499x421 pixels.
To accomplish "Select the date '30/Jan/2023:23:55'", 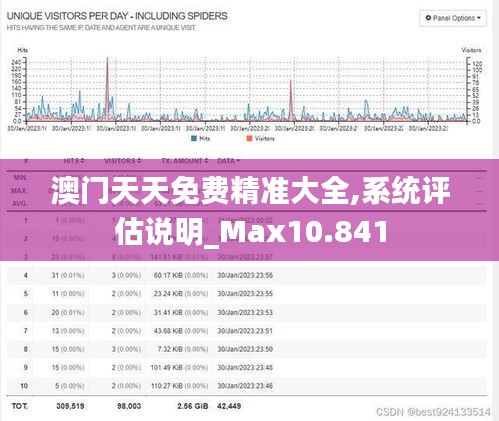I will tap(245, 294).
